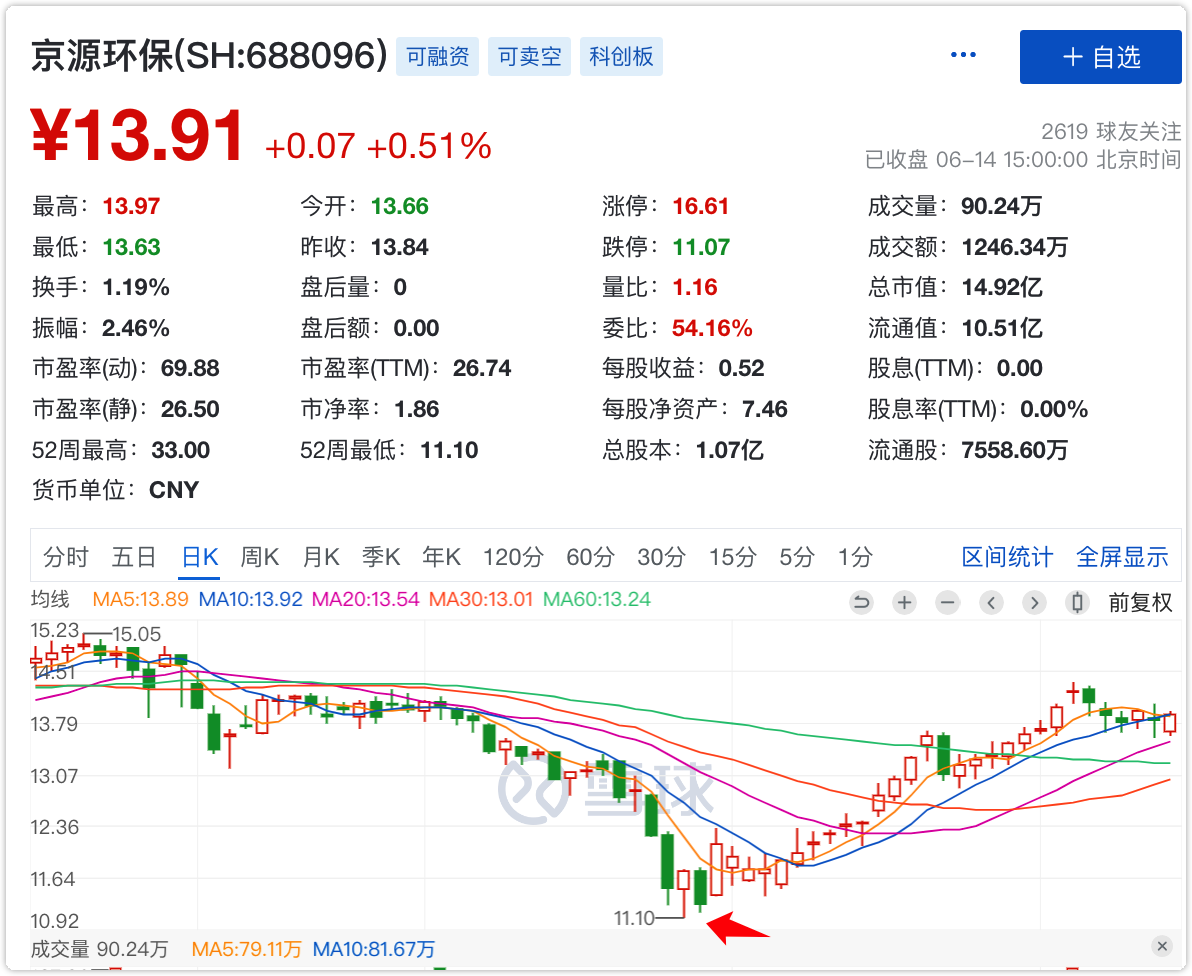Zoom out the chart with minus icon

[x=948, y=603]
